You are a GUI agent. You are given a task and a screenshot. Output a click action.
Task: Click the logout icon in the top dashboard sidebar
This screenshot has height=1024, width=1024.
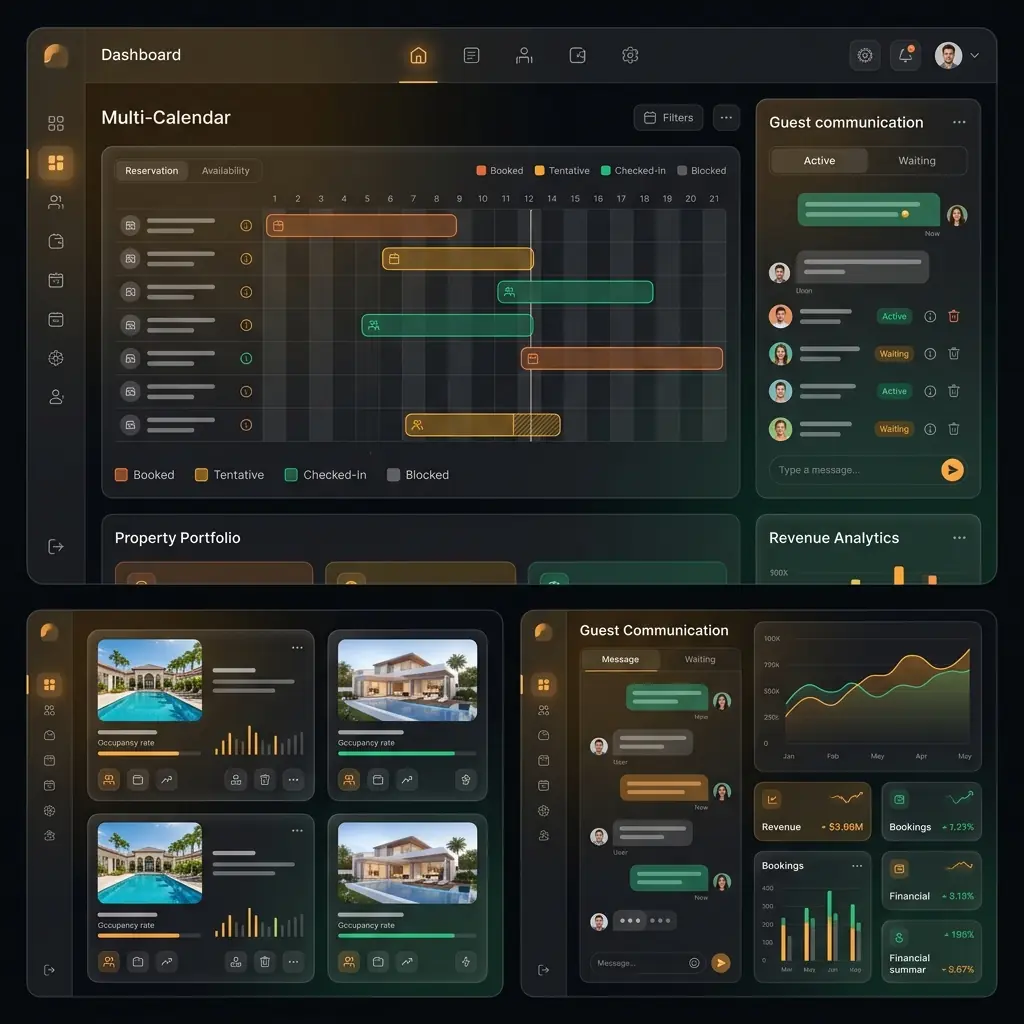pos(56,546)
